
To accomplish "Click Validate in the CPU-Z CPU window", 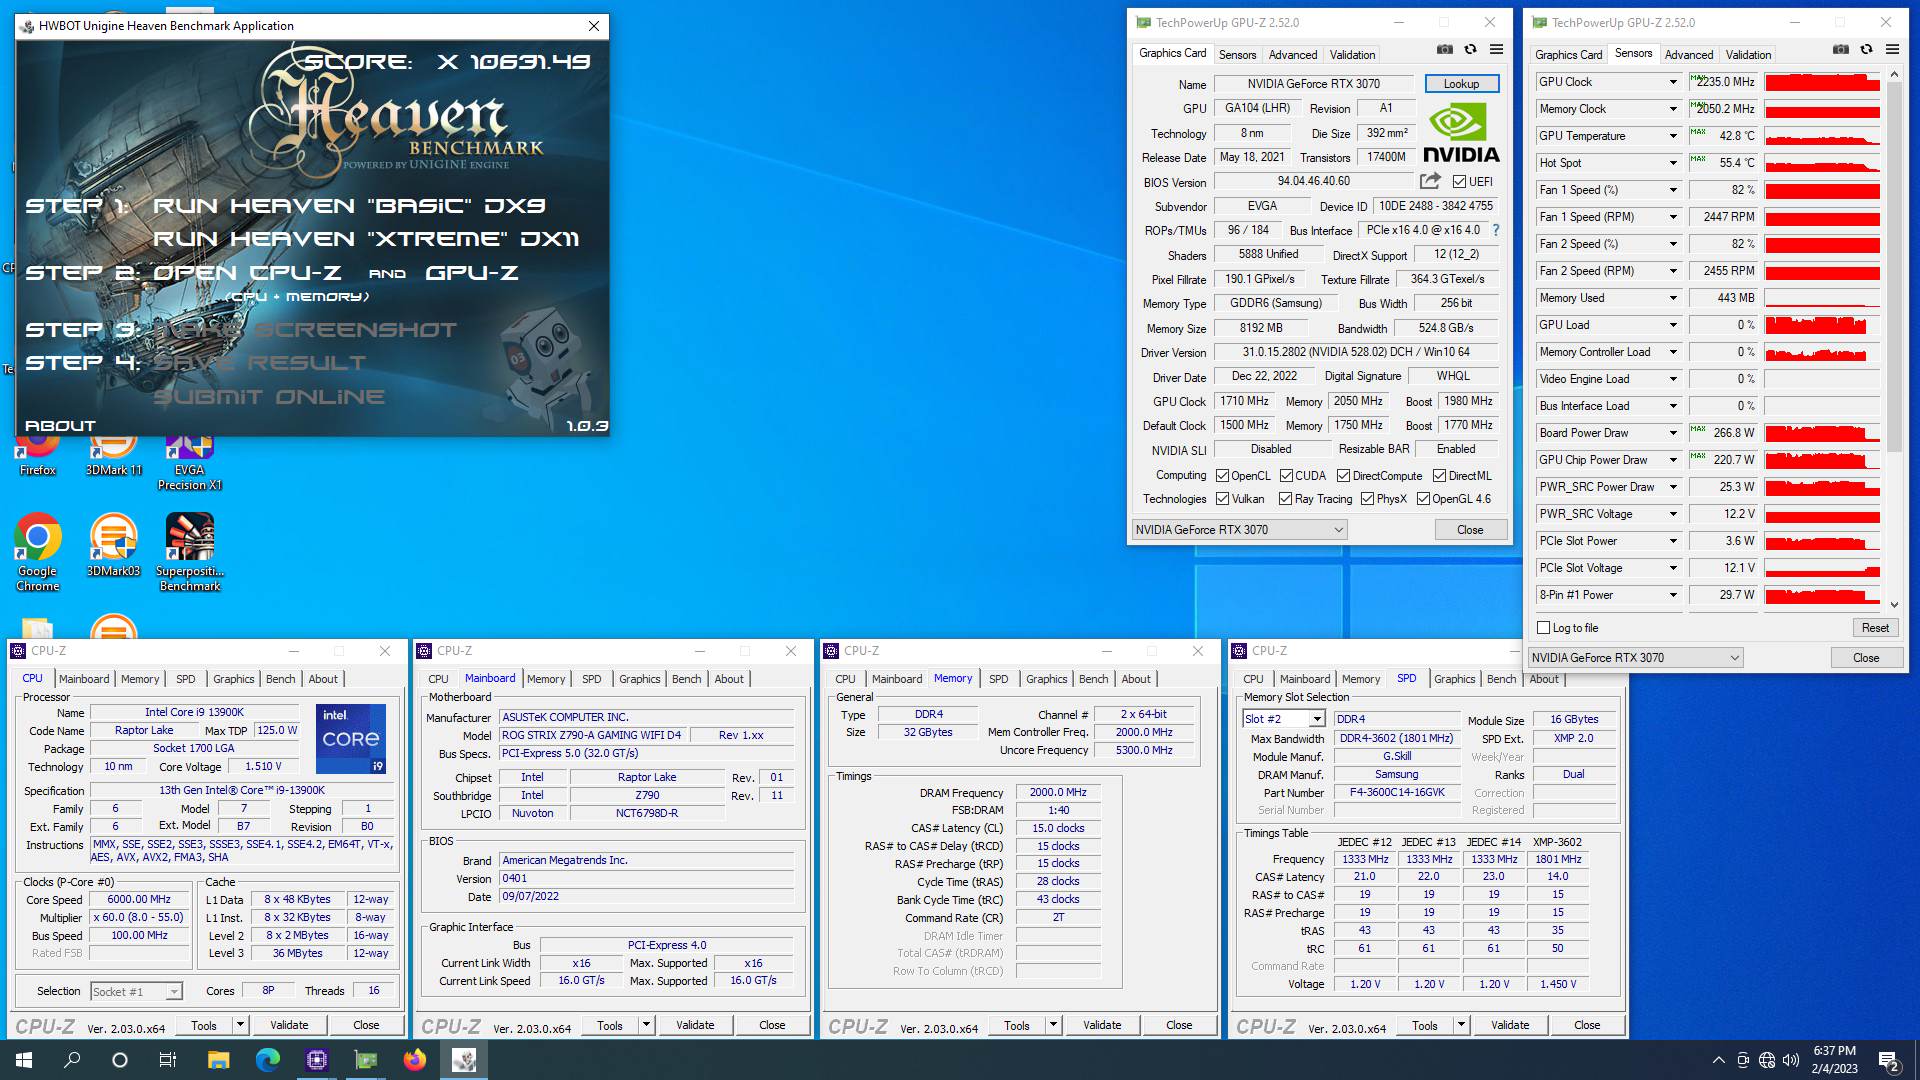I will (289, 1025).
